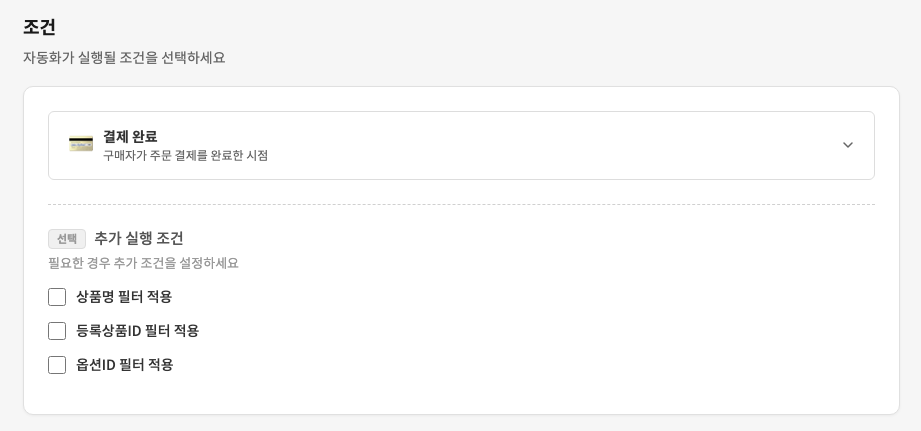Click the 추가 실행 조건 section heading
Viewport: 921px width, 431px height.
139,238
